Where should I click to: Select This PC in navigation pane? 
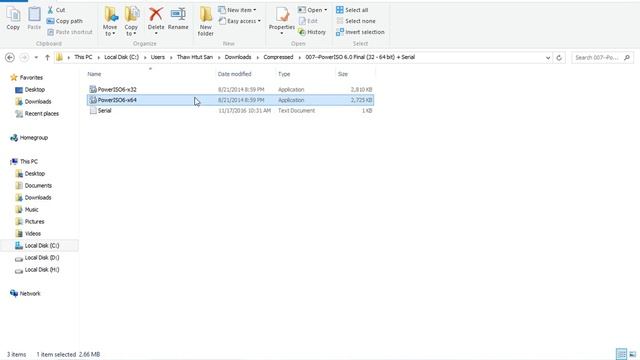[24, 162]
